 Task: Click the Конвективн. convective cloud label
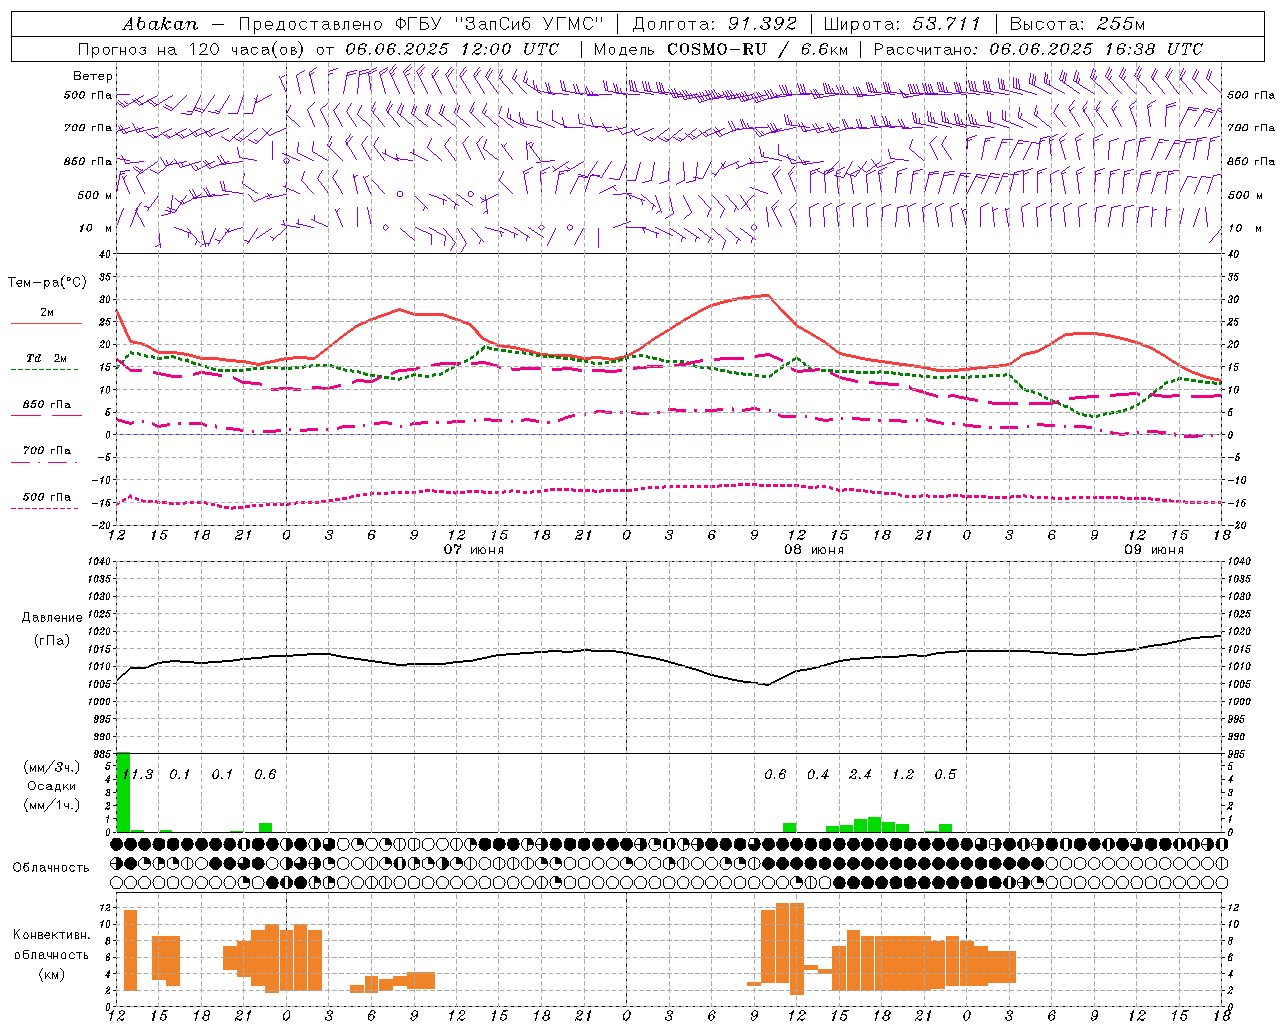click(x=52, y=935)
